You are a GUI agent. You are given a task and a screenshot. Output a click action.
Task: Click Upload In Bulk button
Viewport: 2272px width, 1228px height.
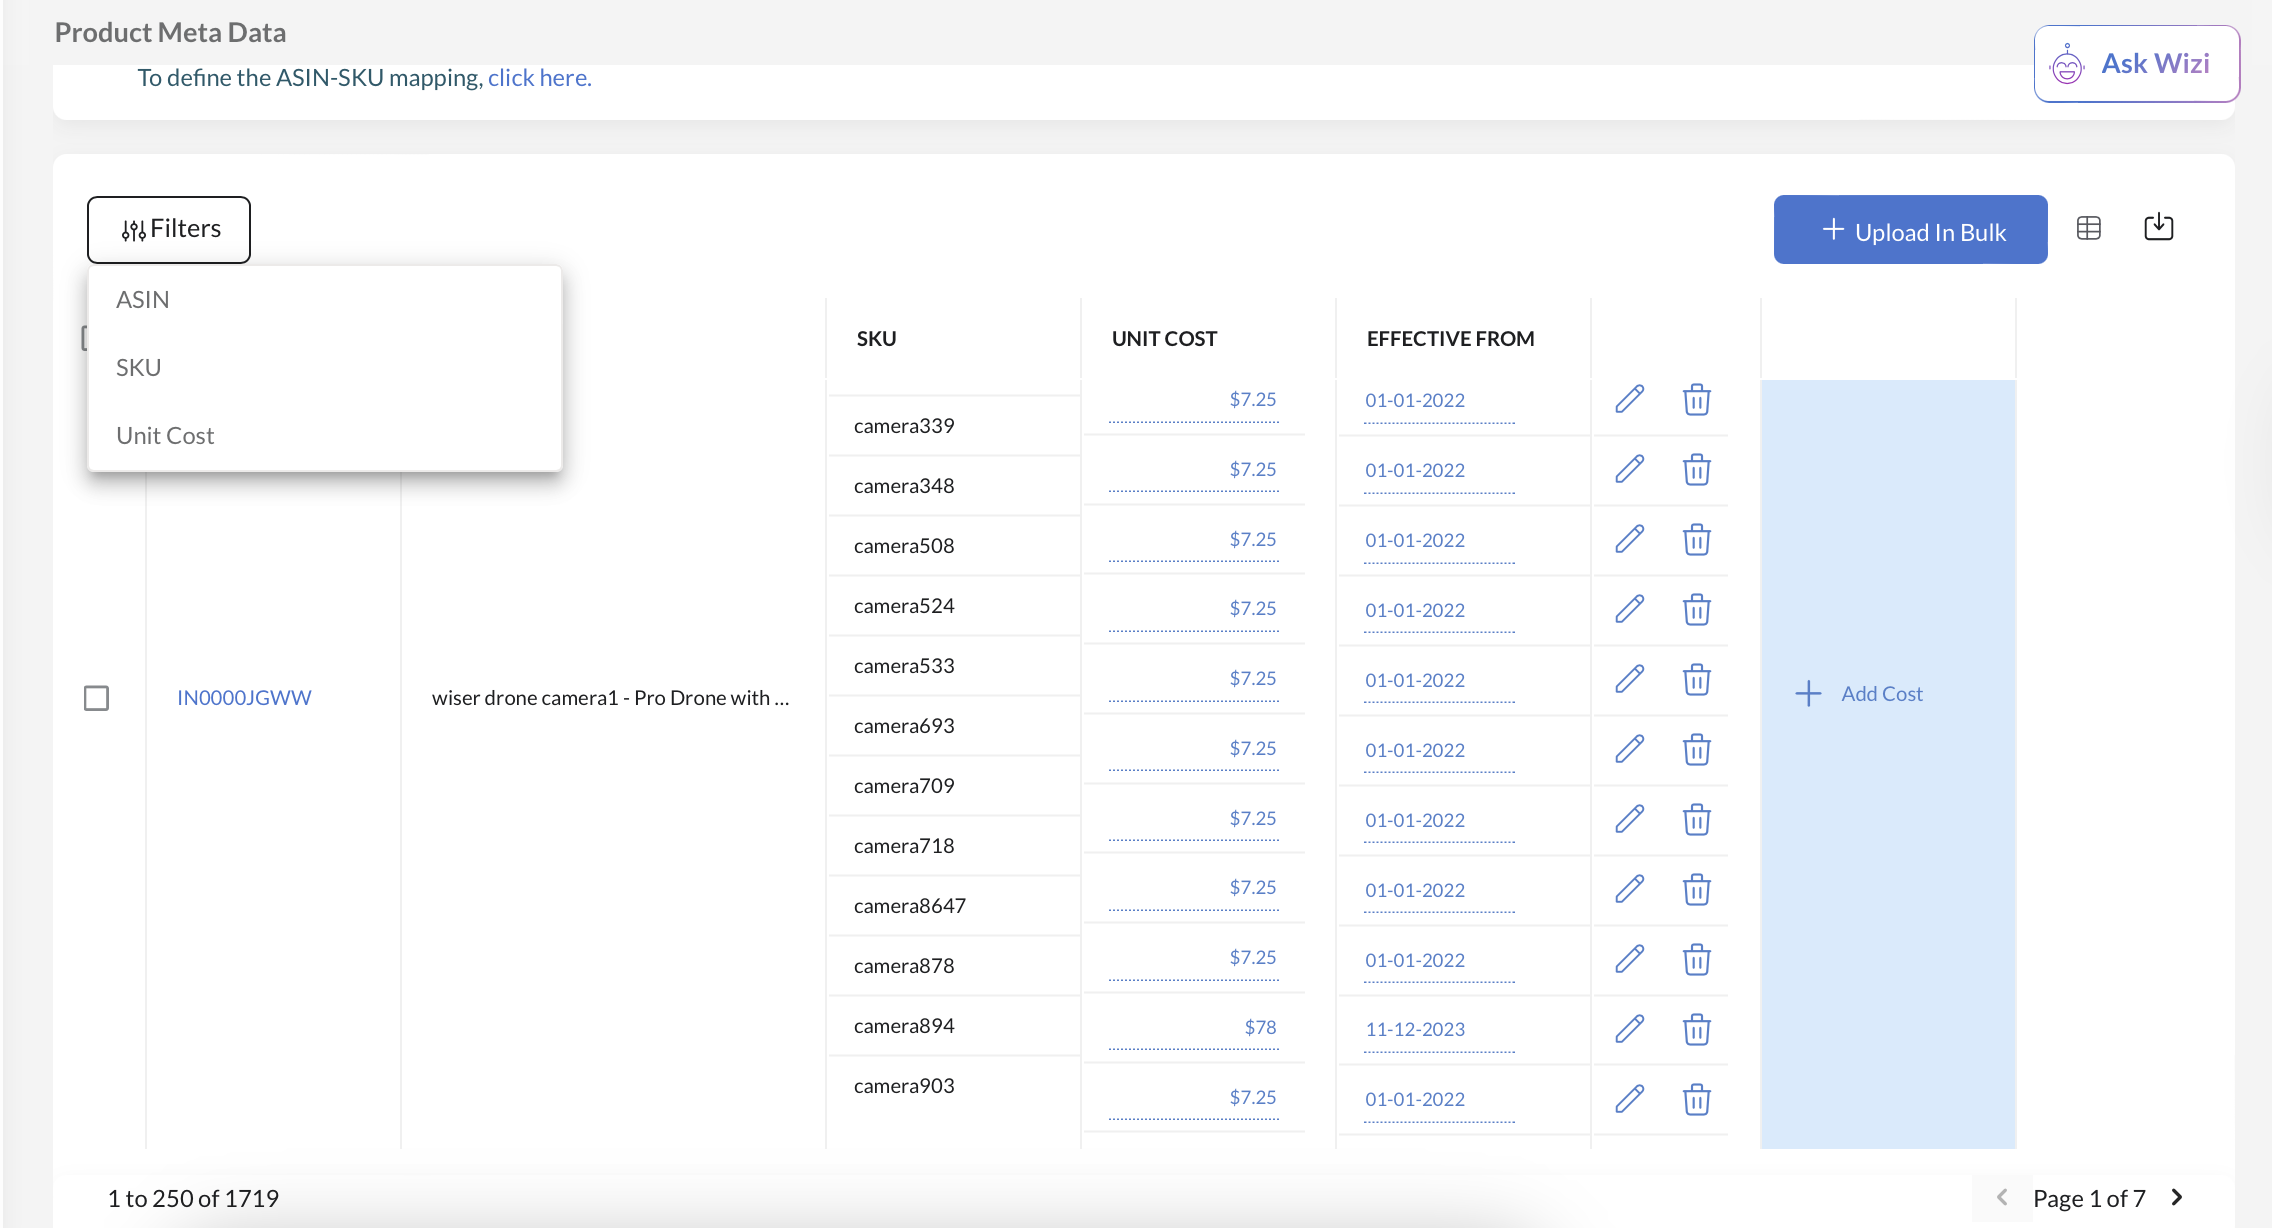pos(1910,231)
